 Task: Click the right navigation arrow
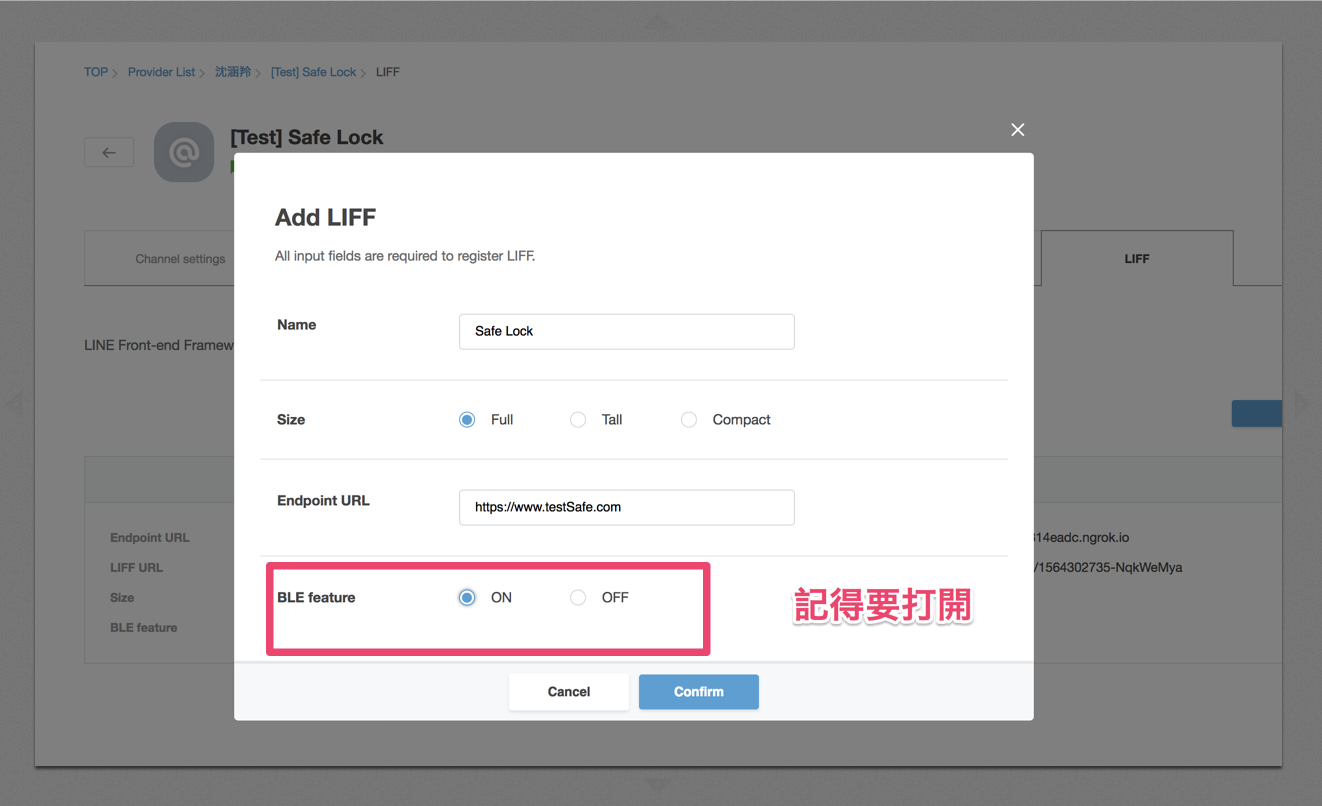(1302, 403)
